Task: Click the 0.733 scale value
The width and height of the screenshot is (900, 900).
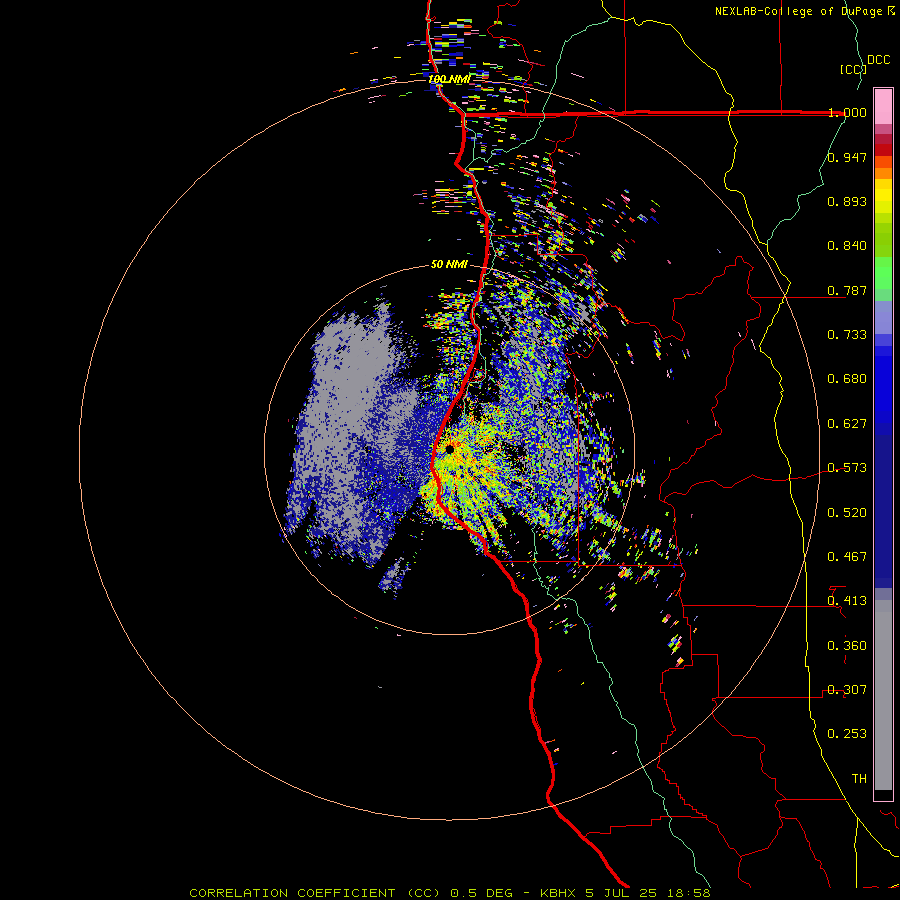Action: [x=847, y=335]
